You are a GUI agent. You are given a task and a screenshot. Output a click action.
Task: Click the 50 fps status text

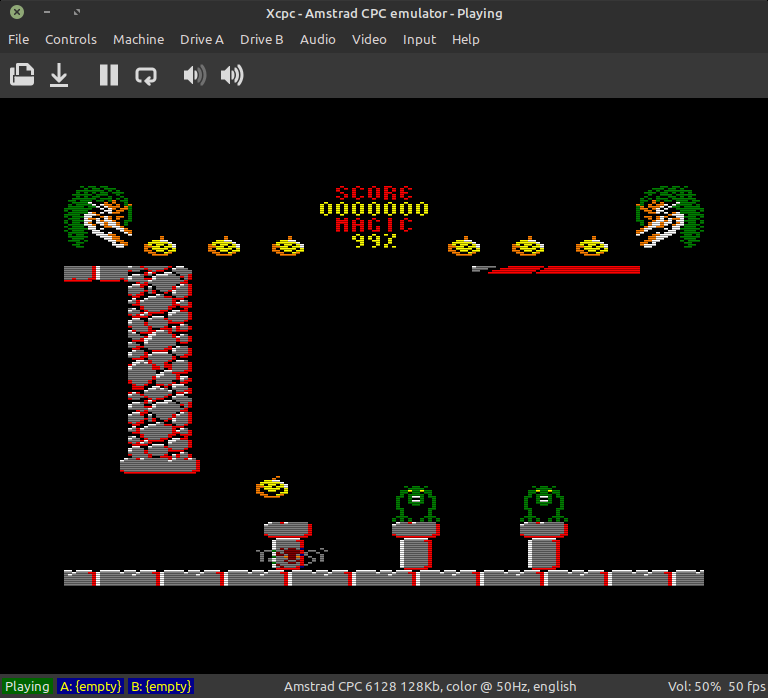point(747,686)
